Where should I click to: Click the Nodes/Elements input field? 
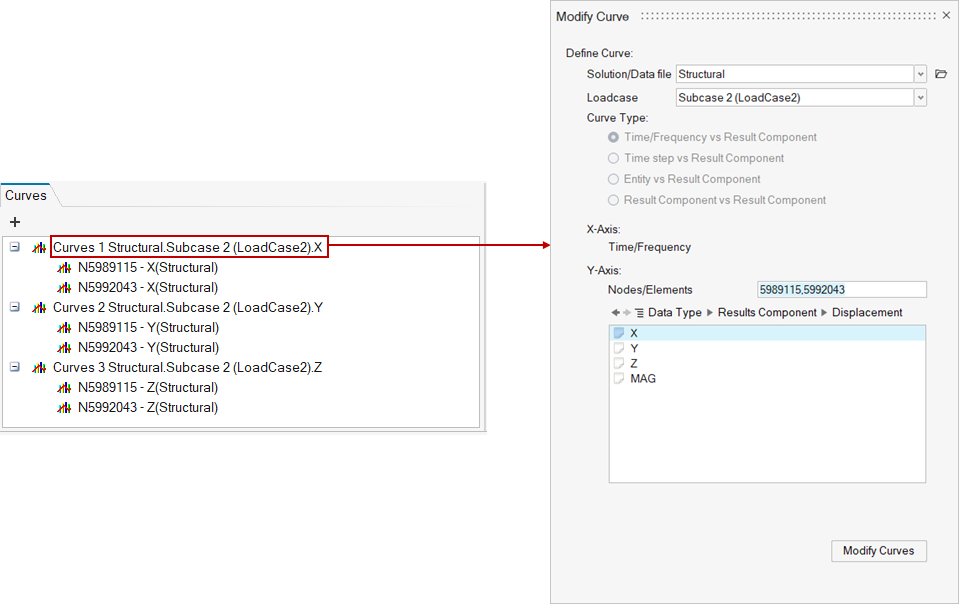click(x=841, y=290)
